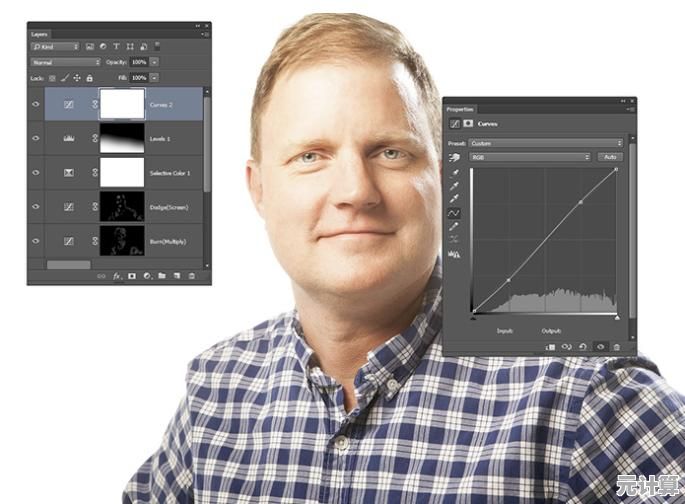Open the Normal blend mode dropdown
685x504 pixels.
point(66,62)
